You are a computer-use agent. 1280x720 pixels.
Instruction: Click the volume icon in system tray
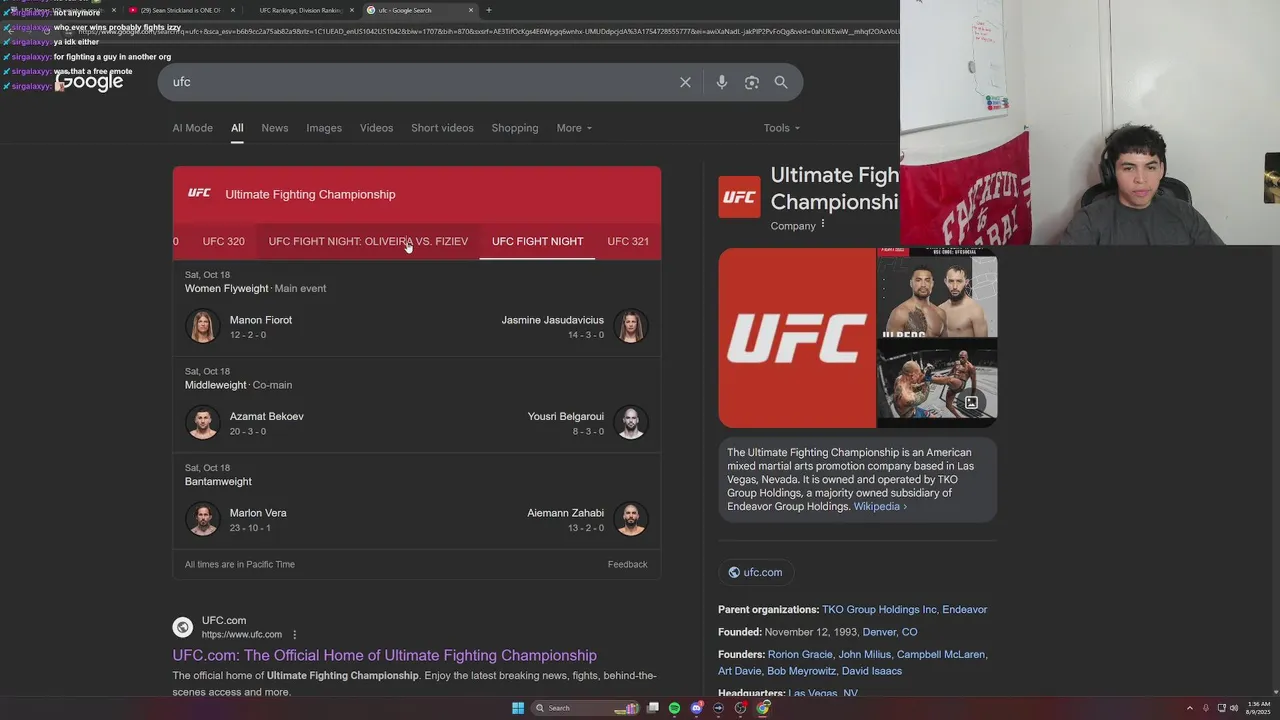[x=1233, y=708]
